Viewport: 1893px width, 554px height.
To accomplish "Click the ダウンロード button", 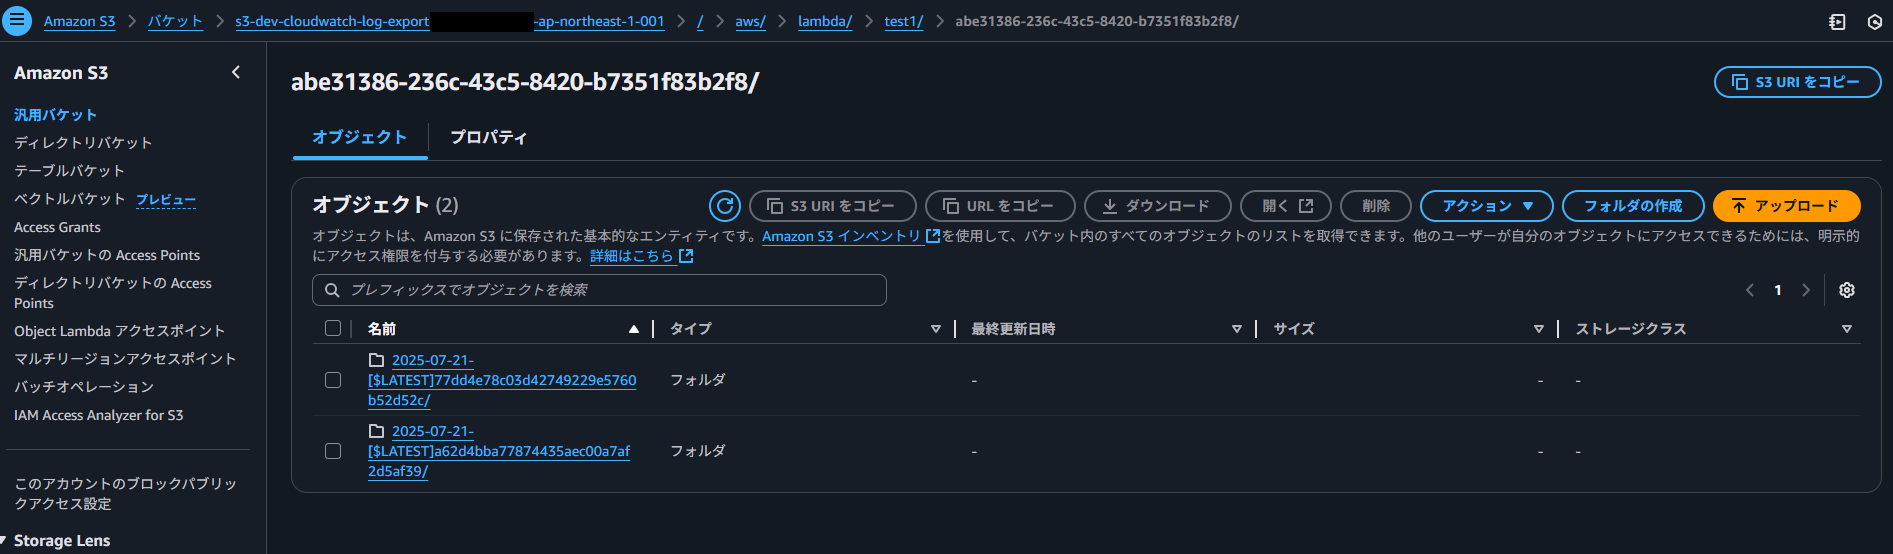I will (1157, 206).
